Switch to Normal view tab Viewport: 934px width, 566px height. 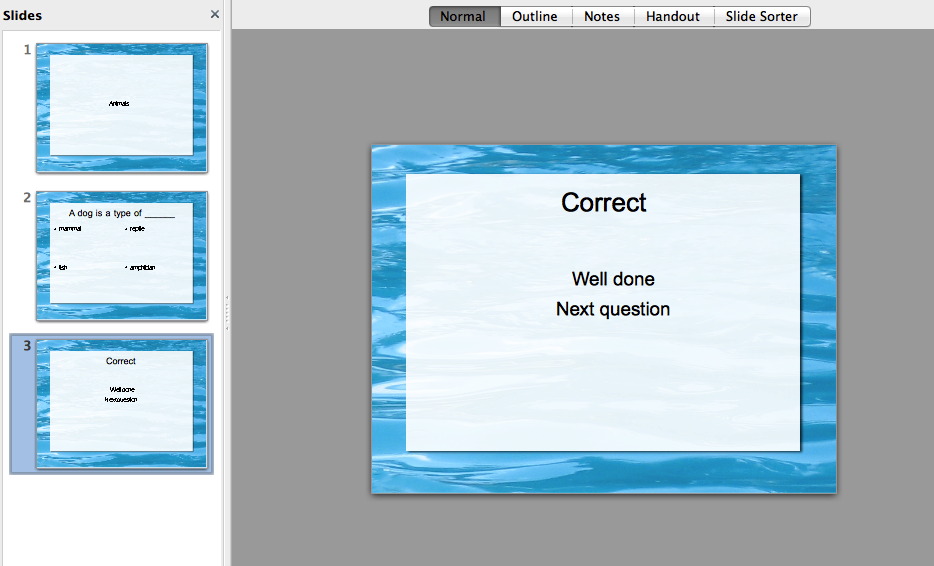point(464,16)
